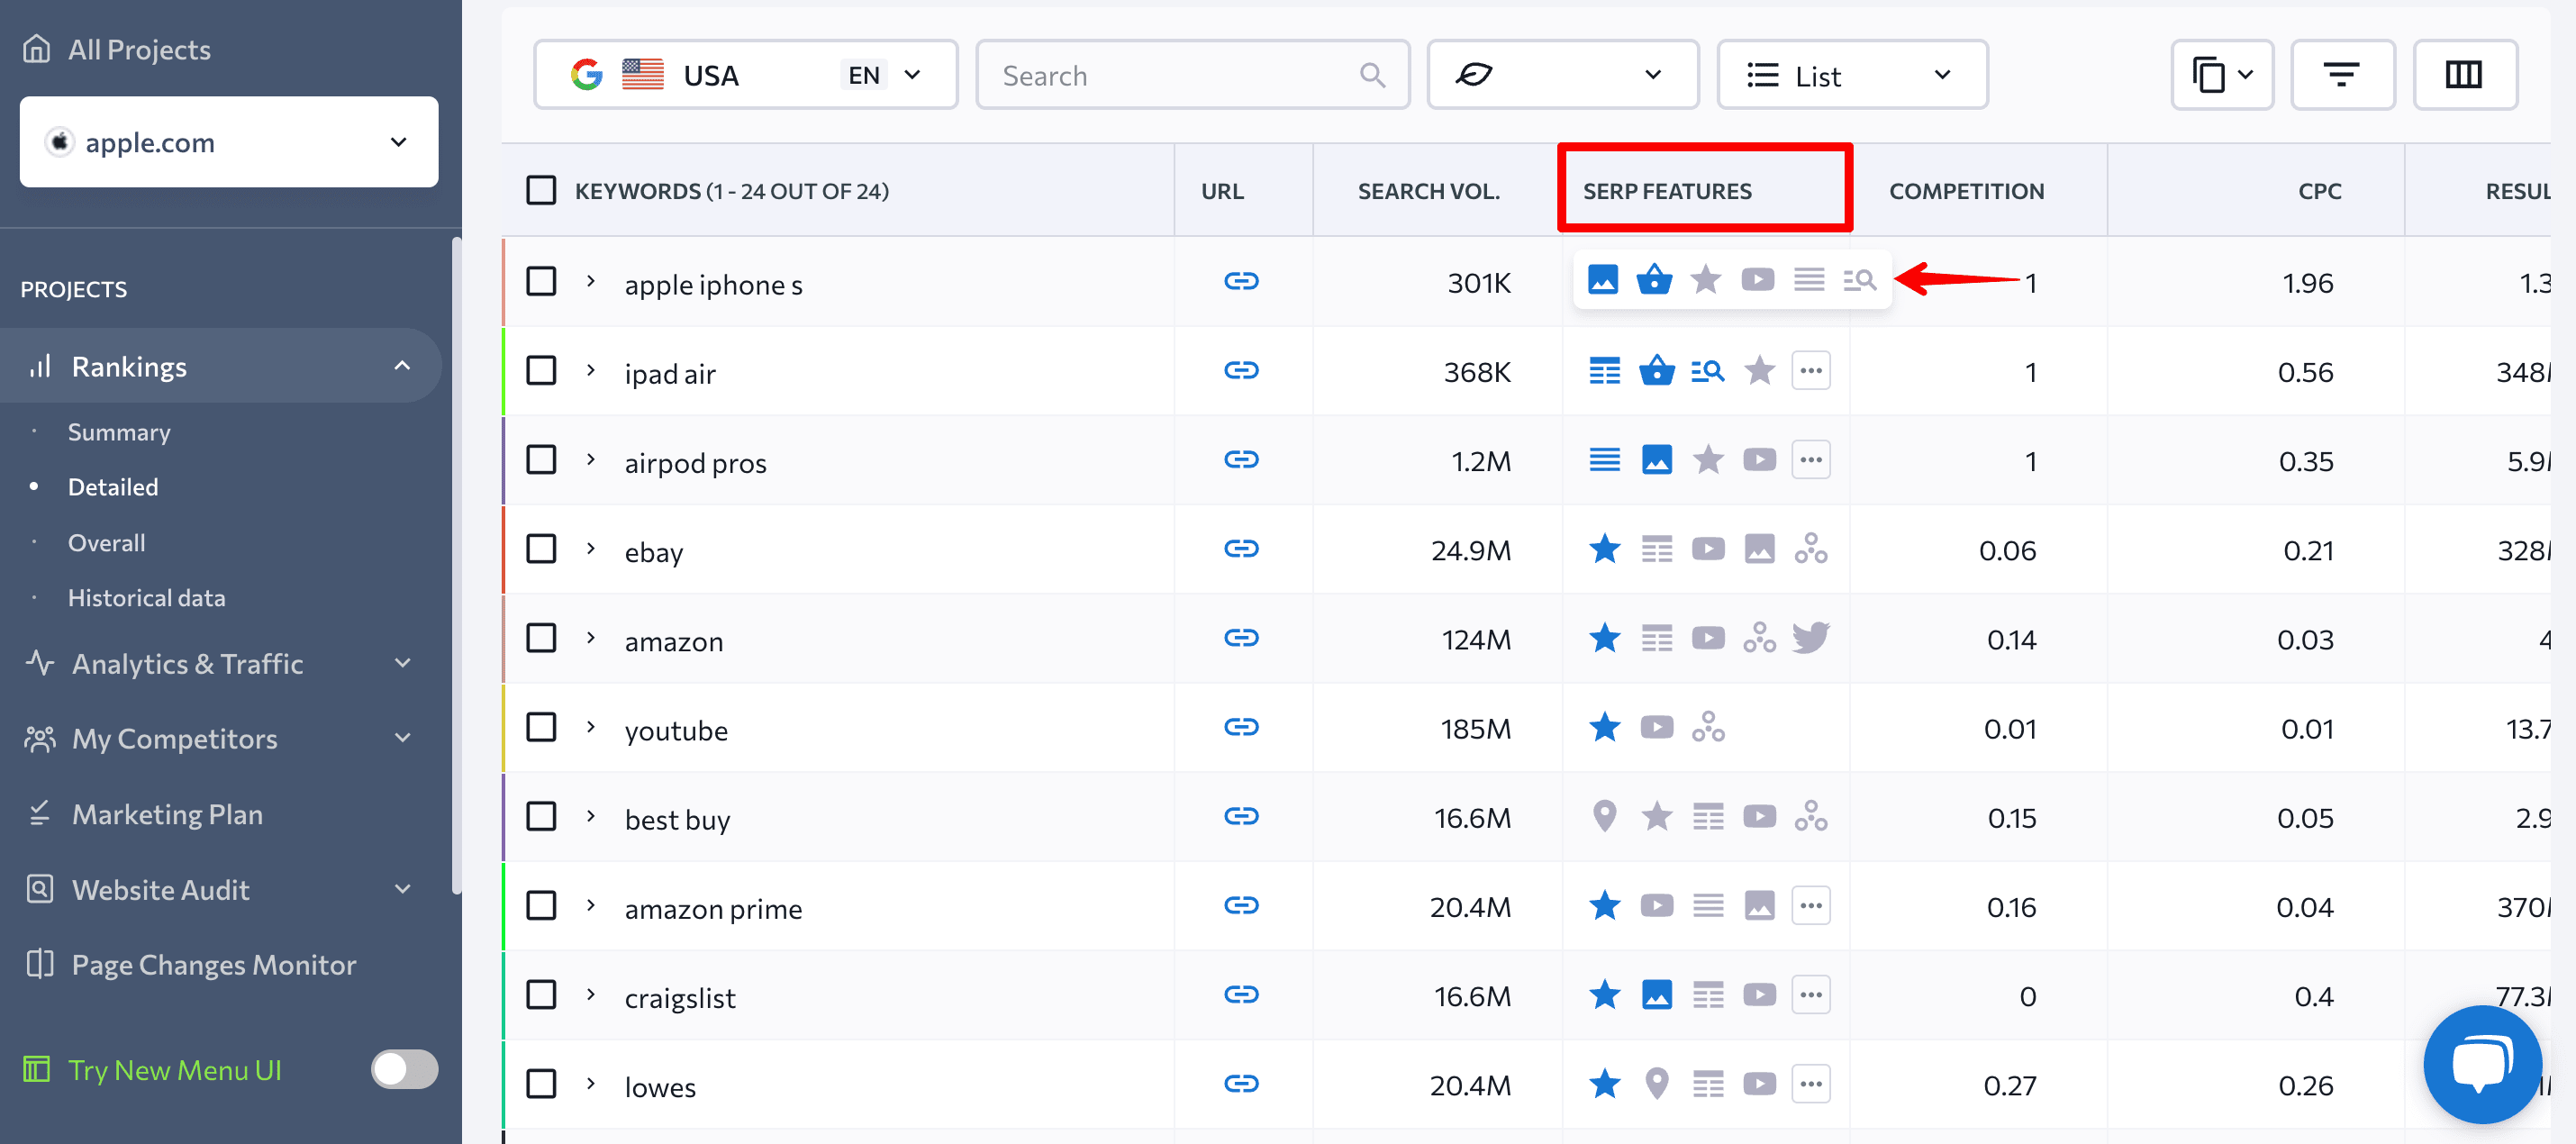
Task: Click the Twitter icon on amazon row
Action: (x=1813, y=637)
